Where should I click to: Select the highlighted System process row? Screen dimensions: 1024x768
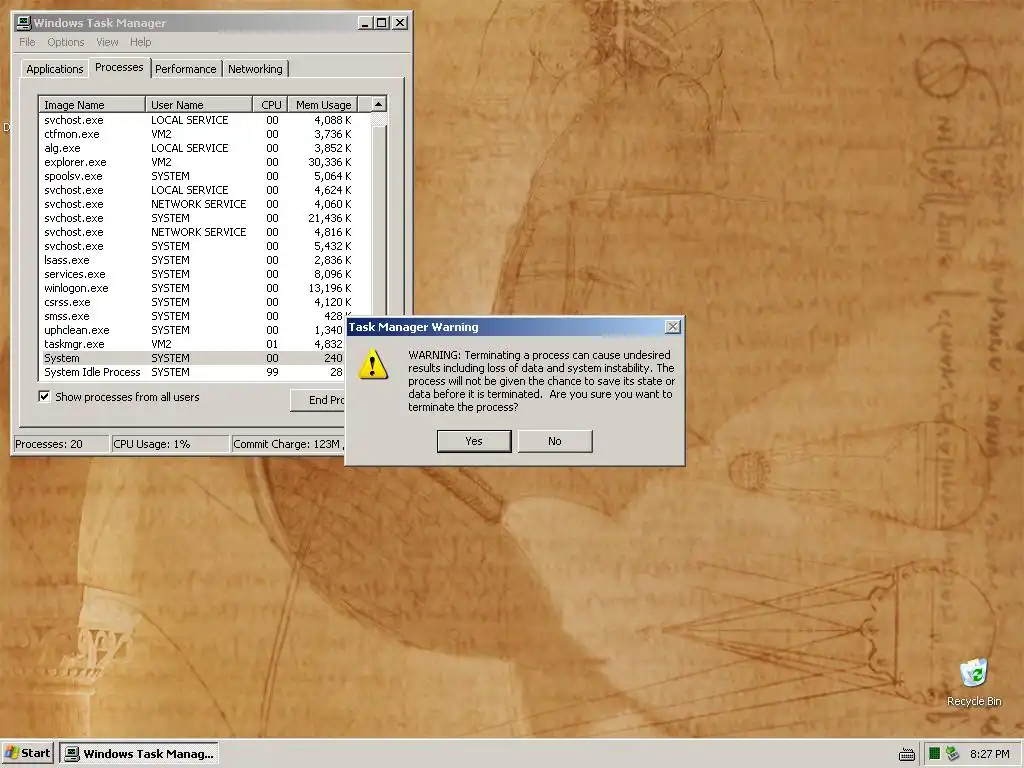pos(193,358)
